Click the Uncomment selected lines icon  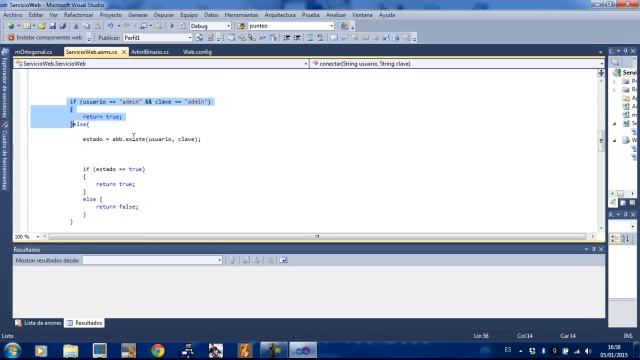(320, 38)
